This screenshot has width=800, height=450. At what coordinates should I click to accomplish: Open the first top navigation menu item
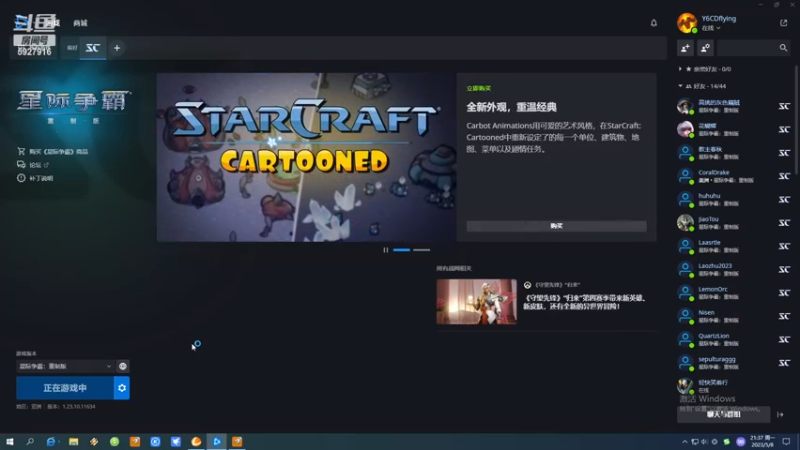52,23
